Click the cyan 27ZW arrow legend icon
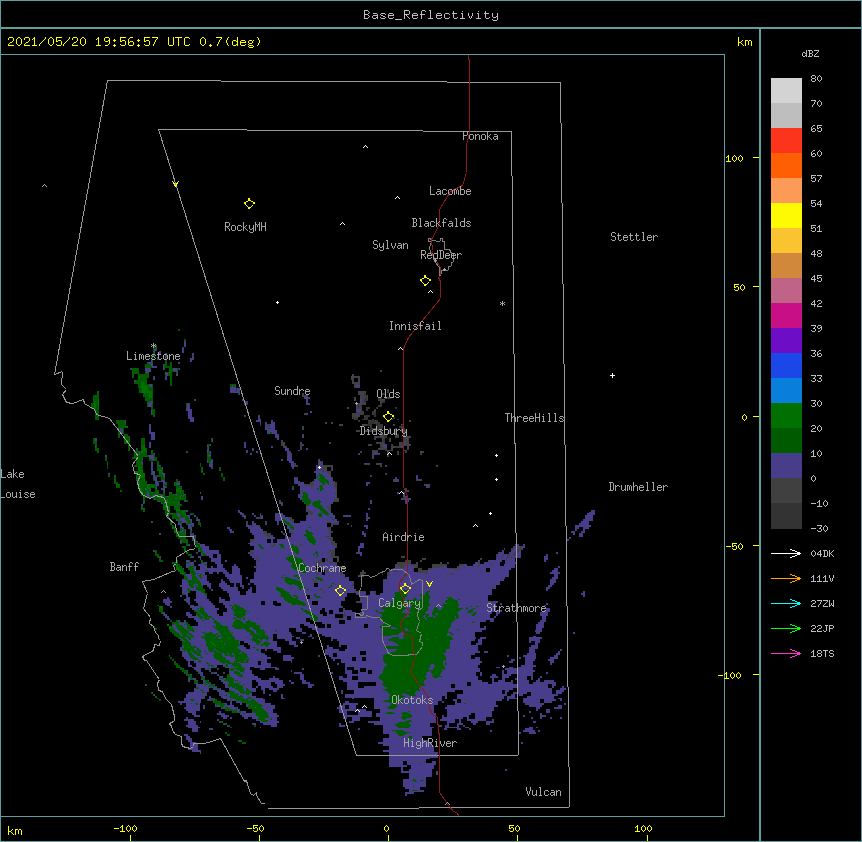Image resolution: width=862 pixels, height=842 pixels. click(x=786, y=603)
